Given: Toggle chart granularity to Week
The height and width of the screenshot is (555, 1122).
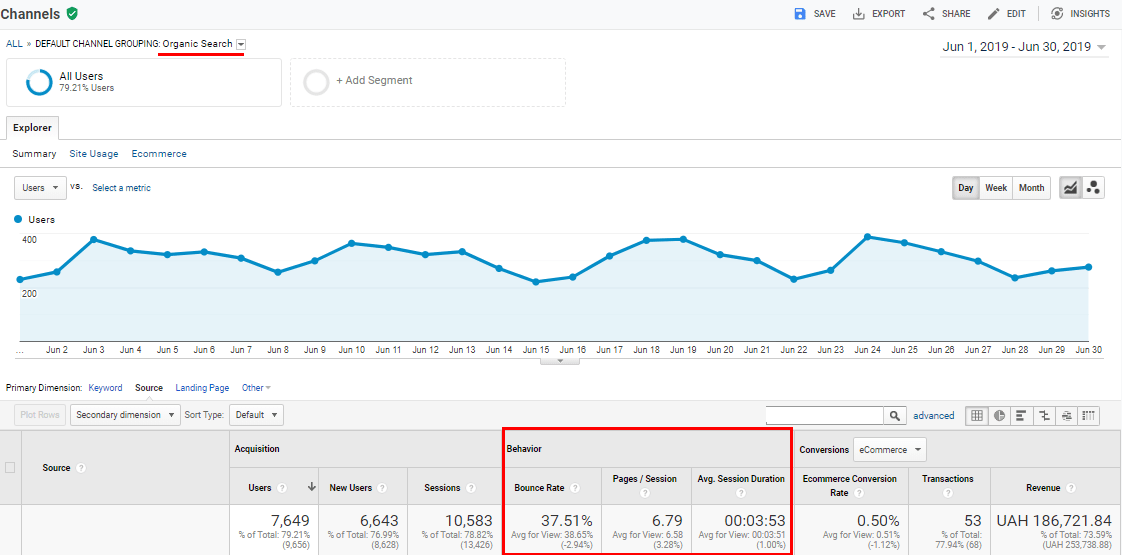Looking at the screenshot, I should point(996,188).
